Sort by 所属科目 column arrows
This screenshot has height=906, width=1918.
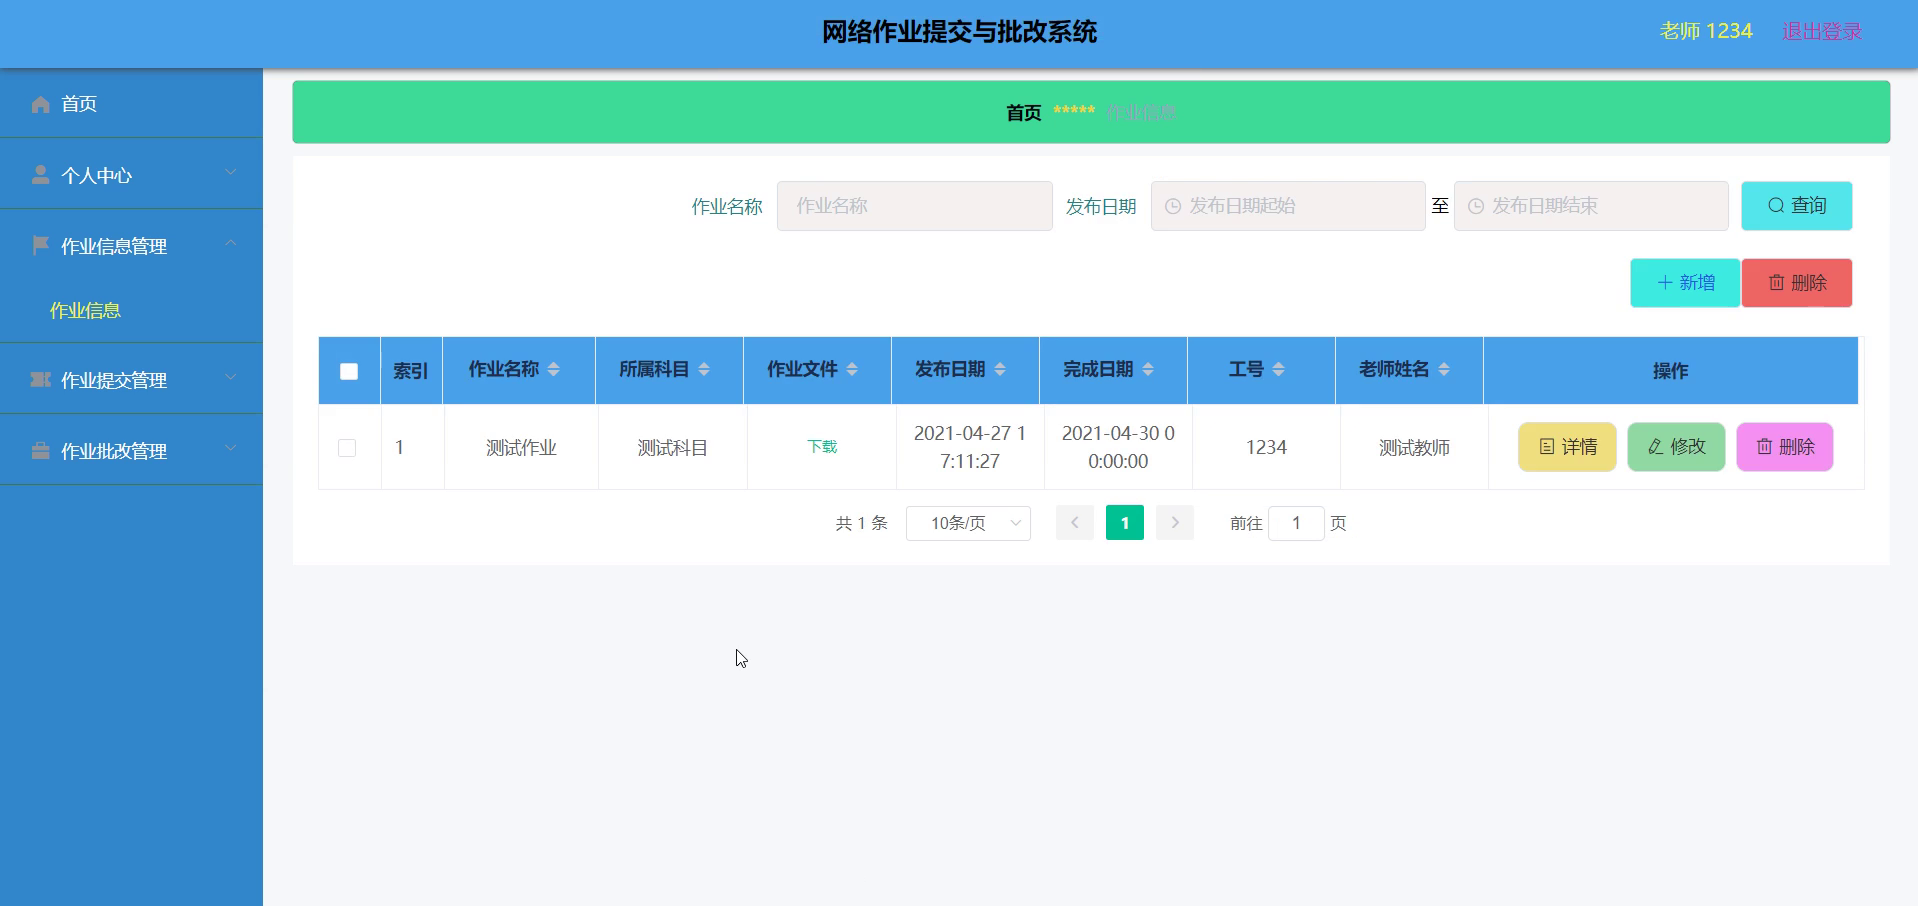click(703, 369)
